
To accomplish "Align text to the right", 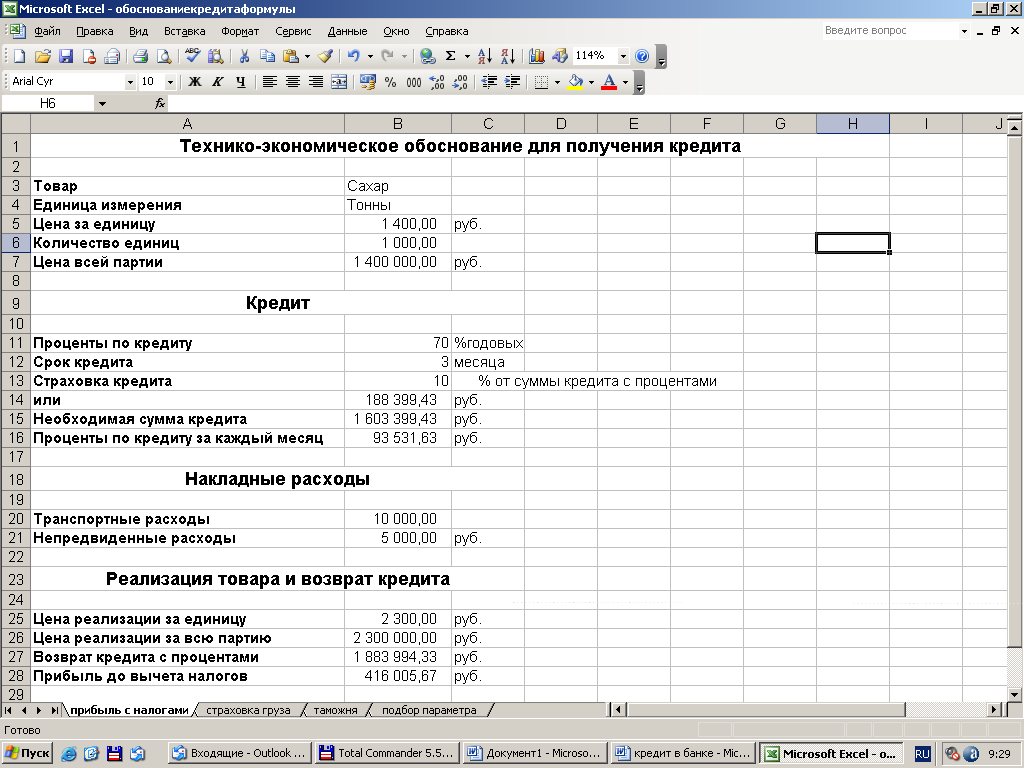I will tap(316, 82).
